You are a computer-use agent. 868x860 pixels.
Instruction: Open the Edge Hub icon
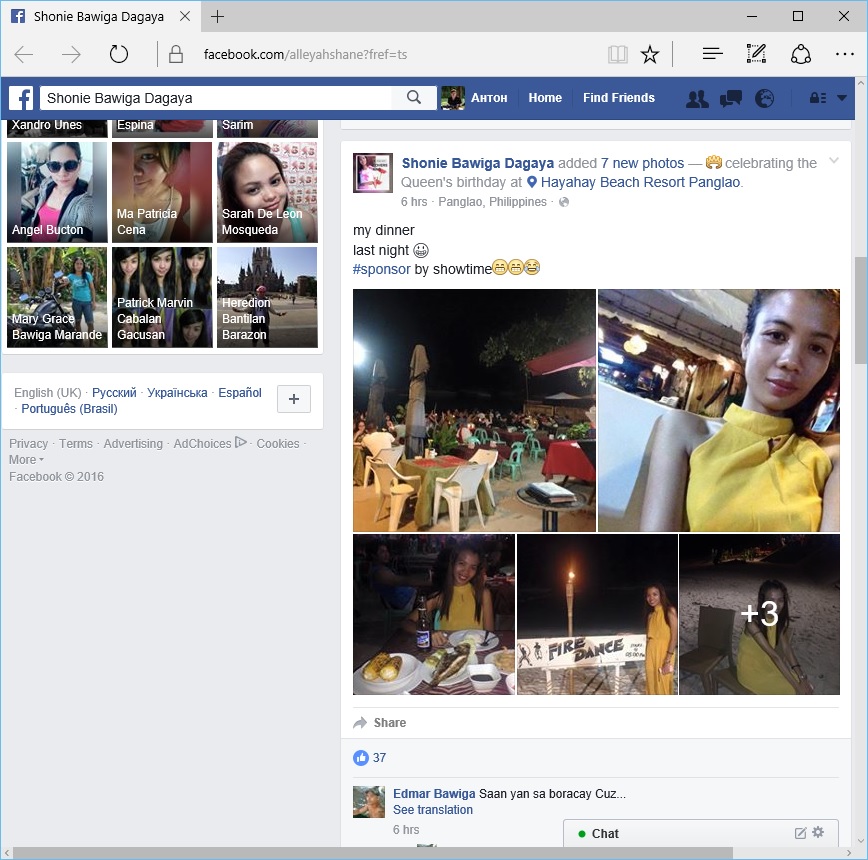click(712, 55)
